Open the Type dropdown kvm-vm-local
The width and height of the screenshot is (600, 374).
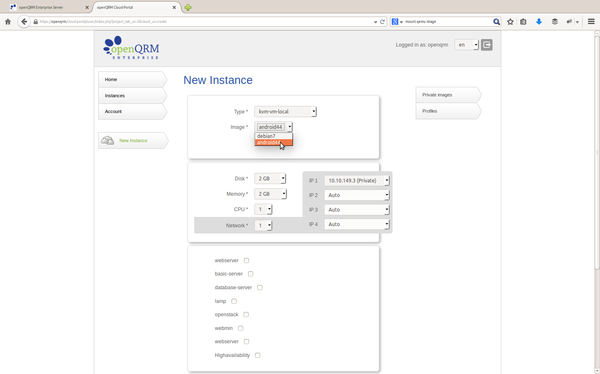click(285, 111)
